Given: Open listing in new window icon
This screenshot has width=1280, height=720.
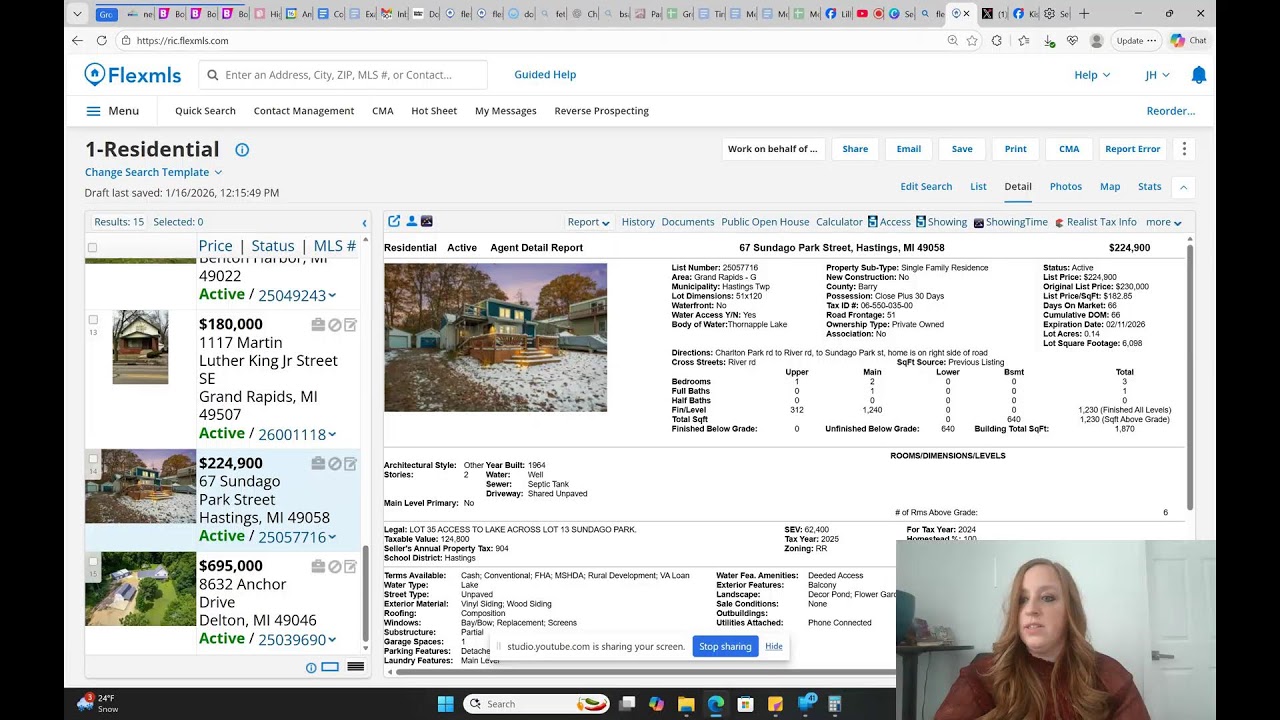Looking at the screenshot, I should pyautogui.click(x=394, y=221).
